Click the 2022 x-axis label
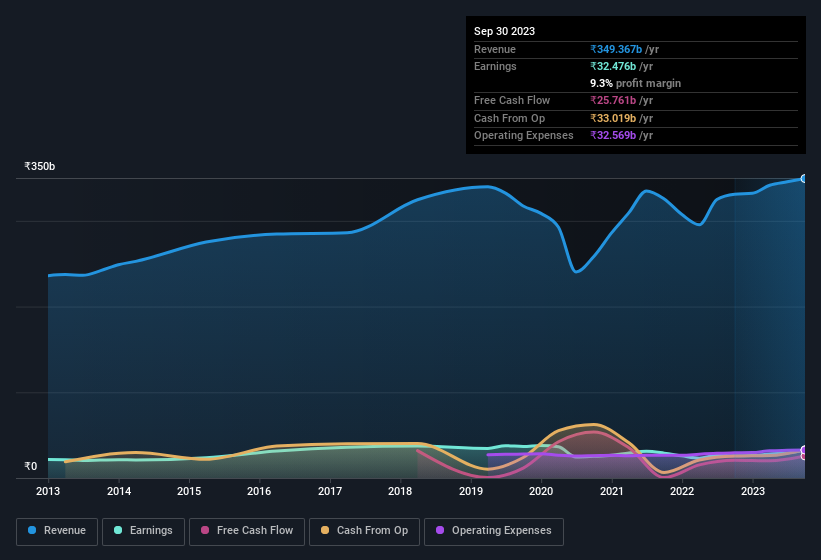This screenshot has height=560, width=821. (x=682, y=491)
